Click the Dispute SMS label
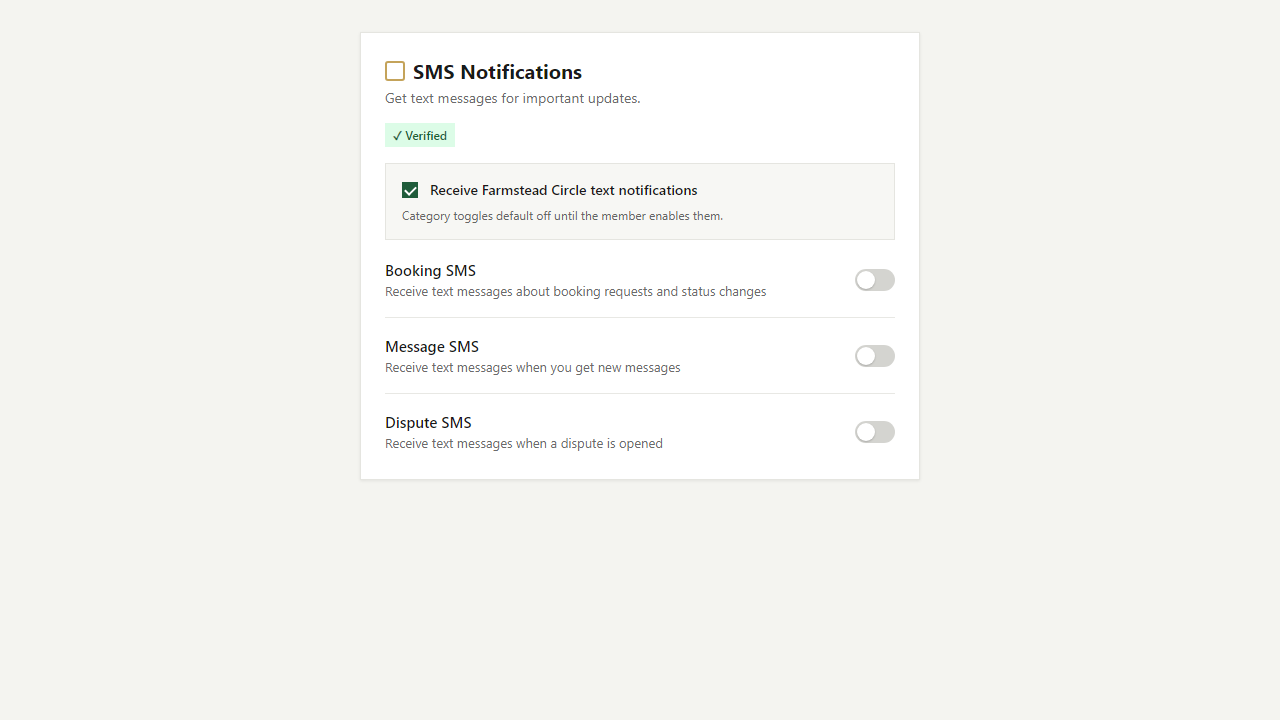Screen dimensions: 1280x720 tap(428, 422)
